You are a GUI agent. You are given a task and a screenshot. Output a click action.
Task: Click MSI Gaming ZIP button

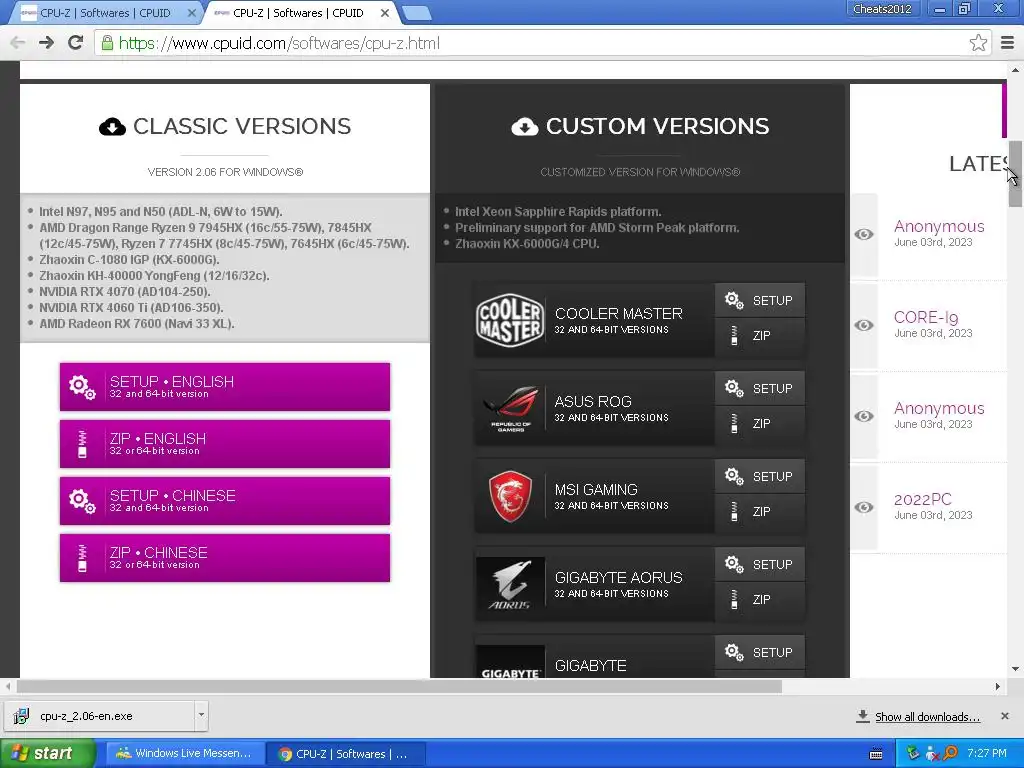point(760,512)
